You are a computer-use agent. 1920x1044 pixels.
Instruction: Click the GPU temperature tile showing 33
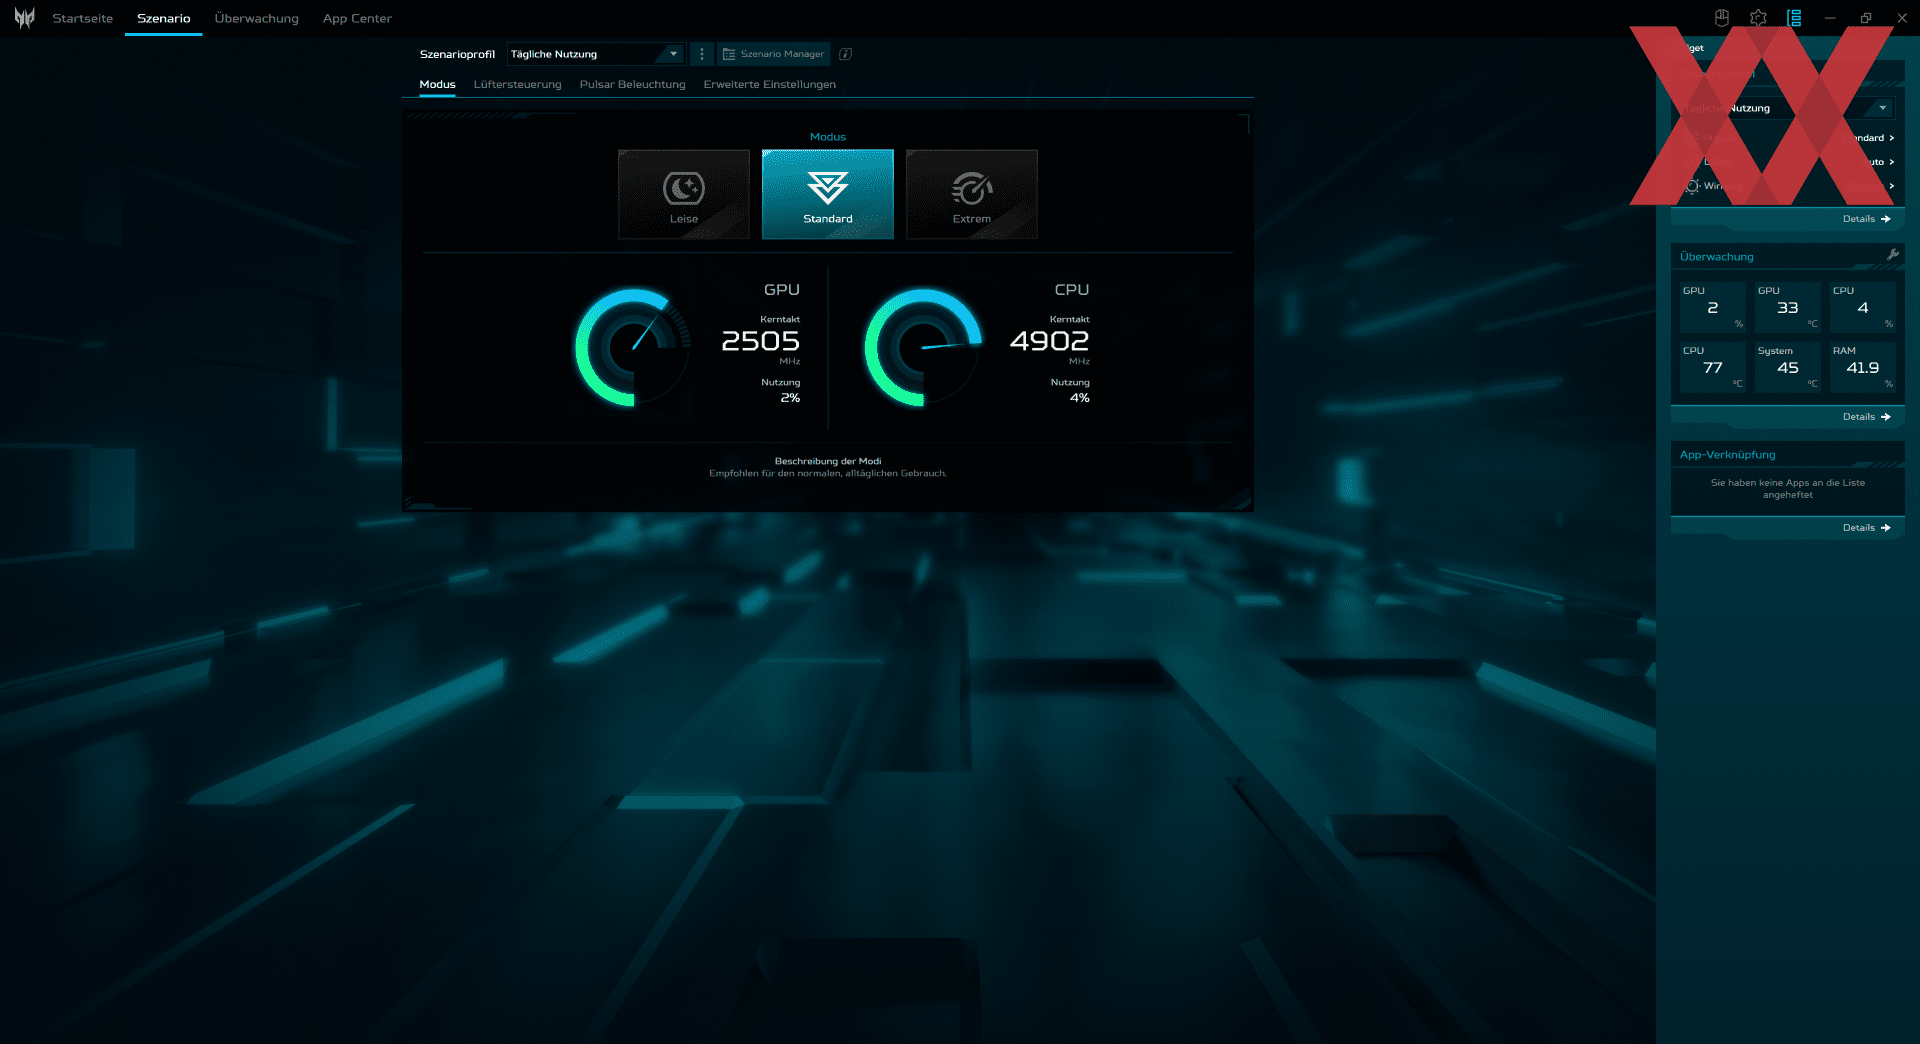tap(1788, 307)
